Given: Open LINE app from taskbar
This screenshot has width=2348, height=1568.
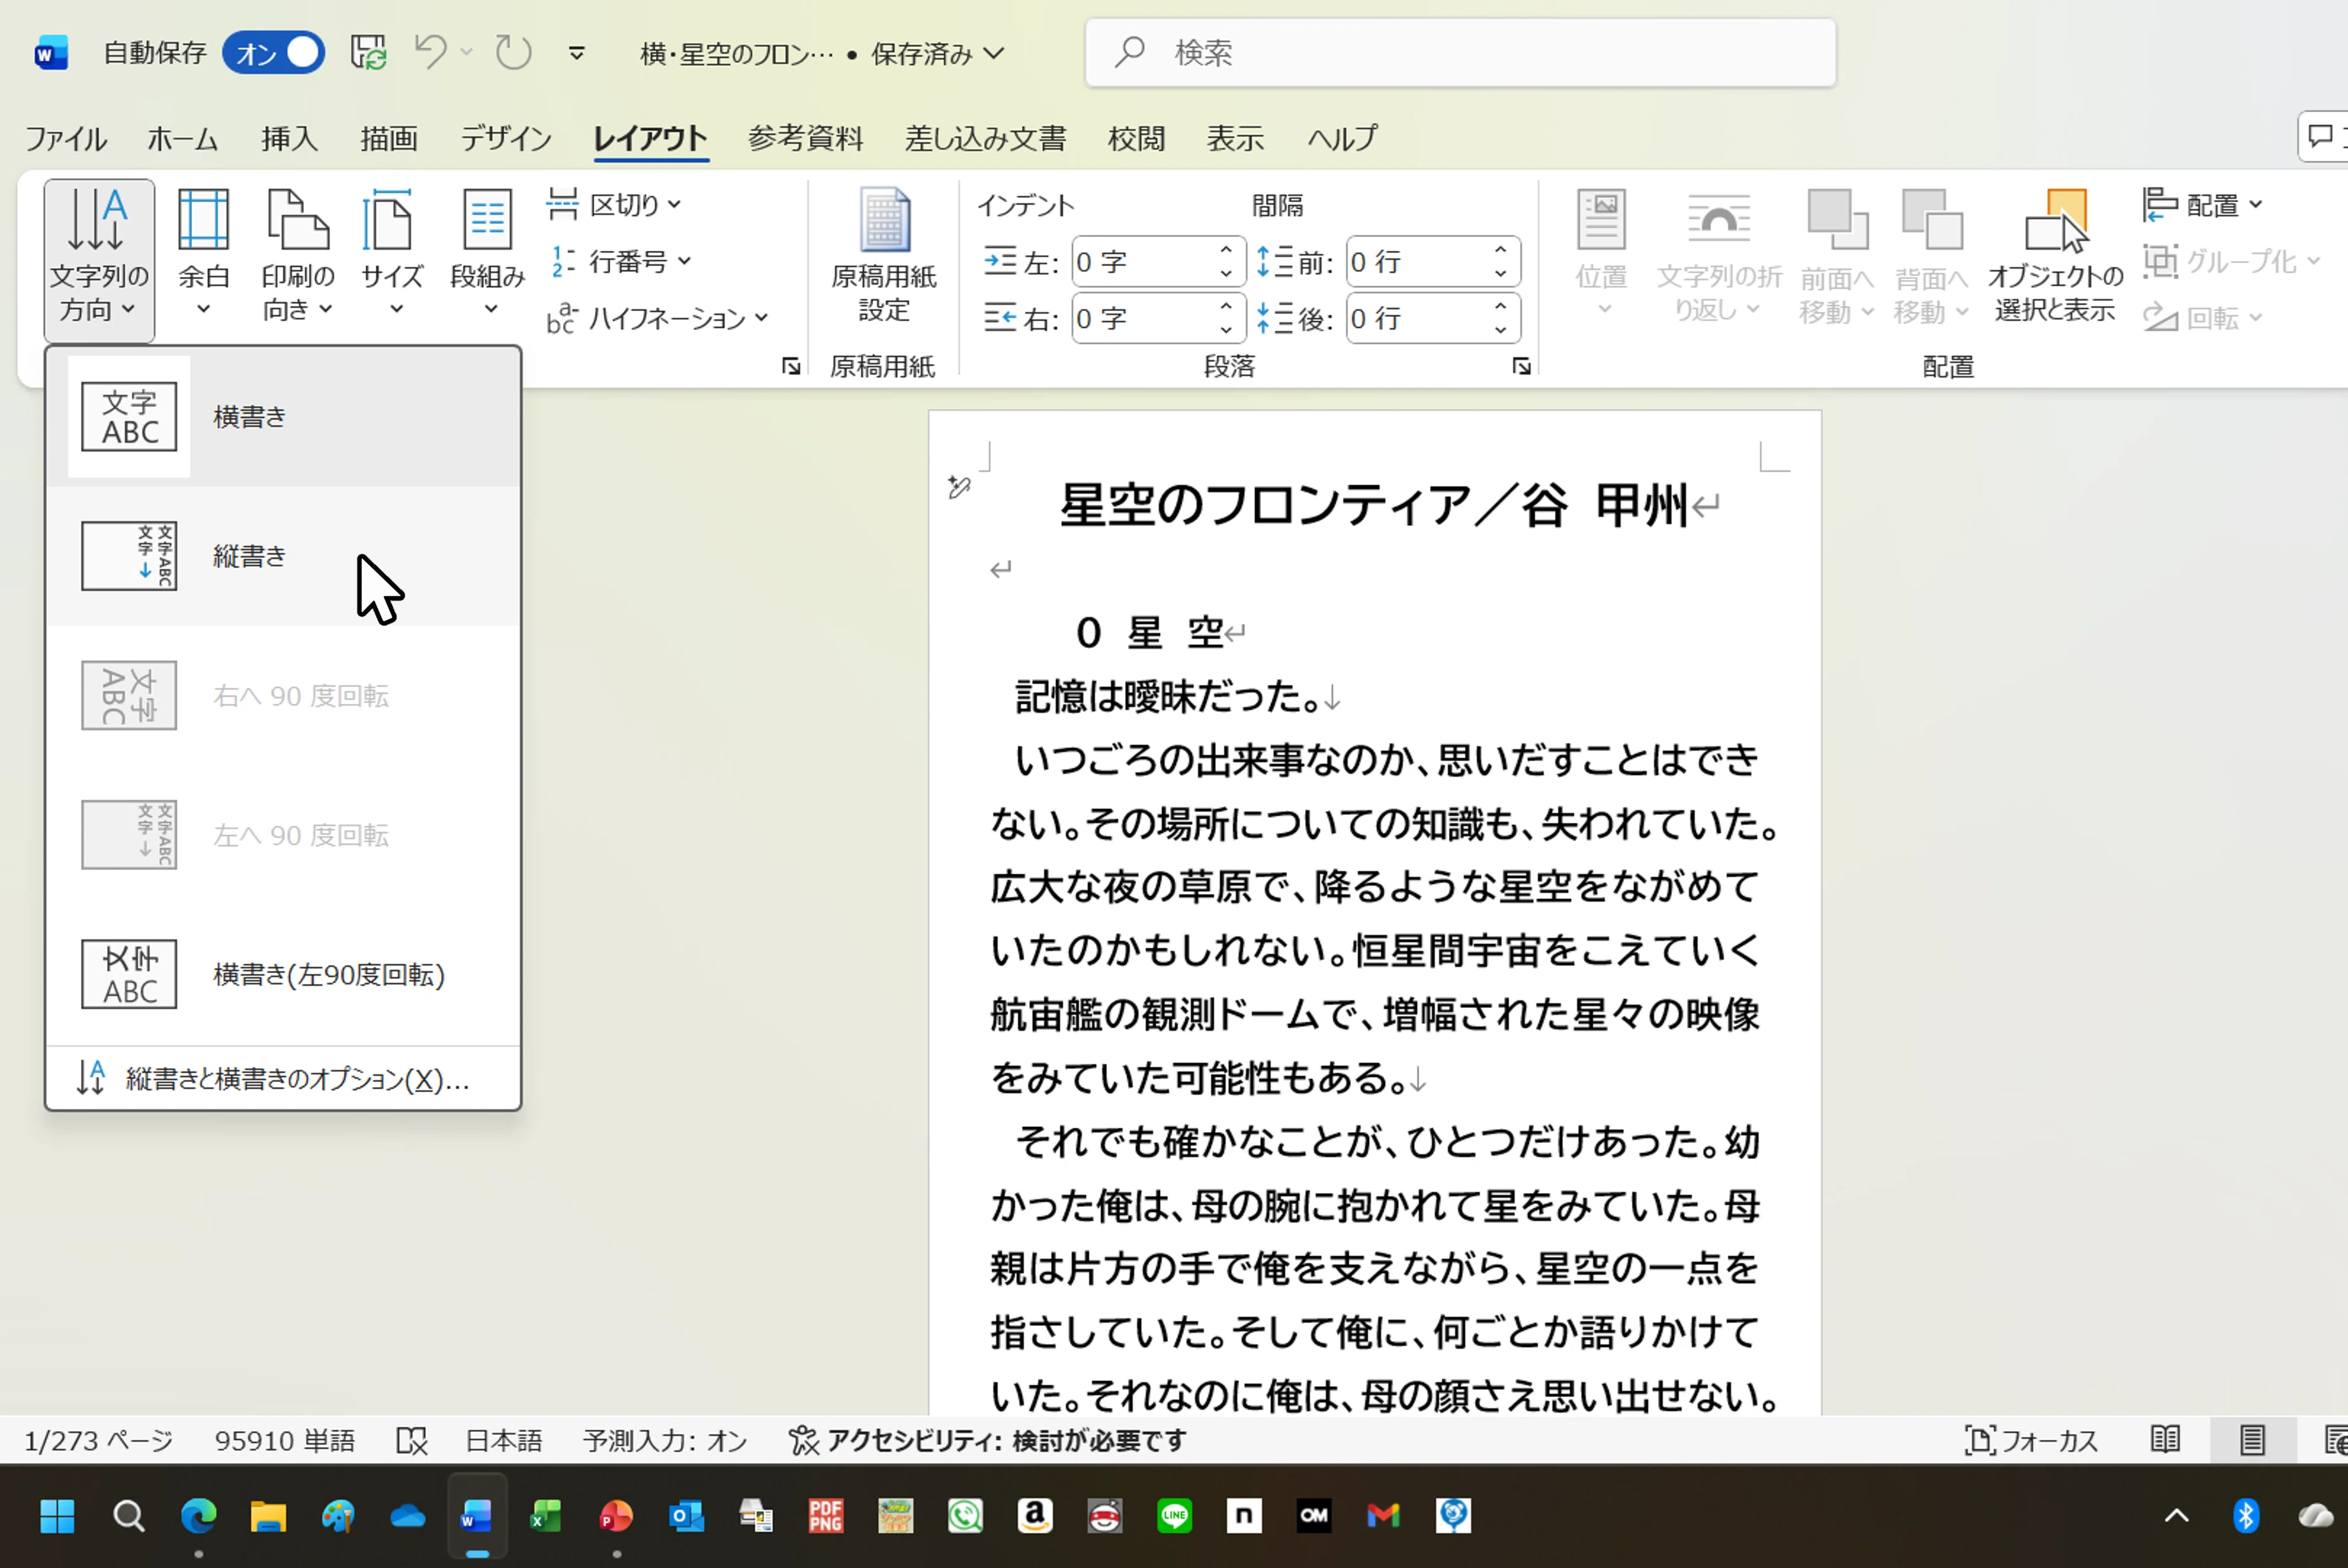Looking at the screenshot, I should (1174, 1516).
